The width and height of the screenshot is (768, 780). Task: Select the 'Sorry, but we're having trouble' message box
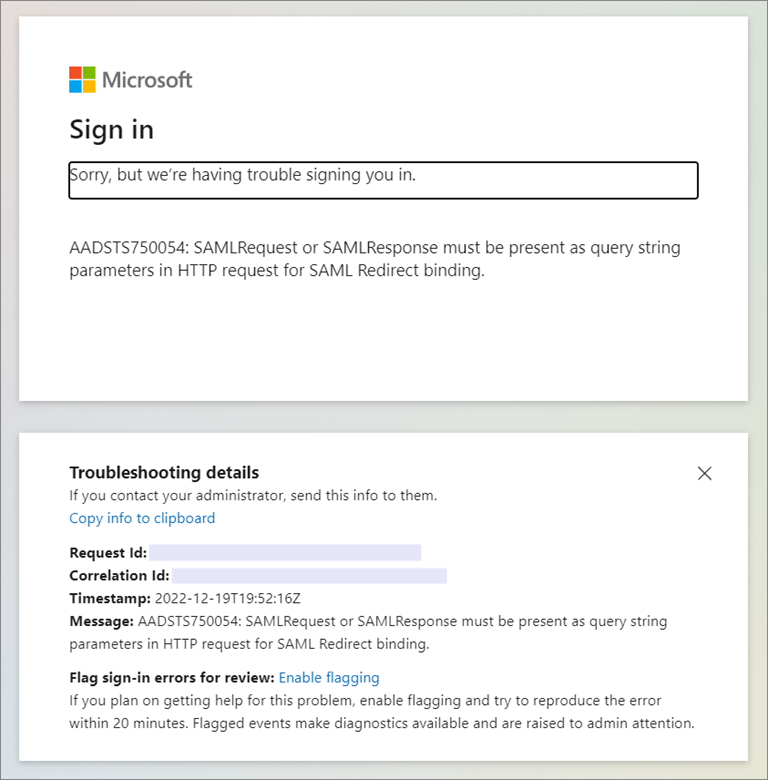click(x=383, y=180)
